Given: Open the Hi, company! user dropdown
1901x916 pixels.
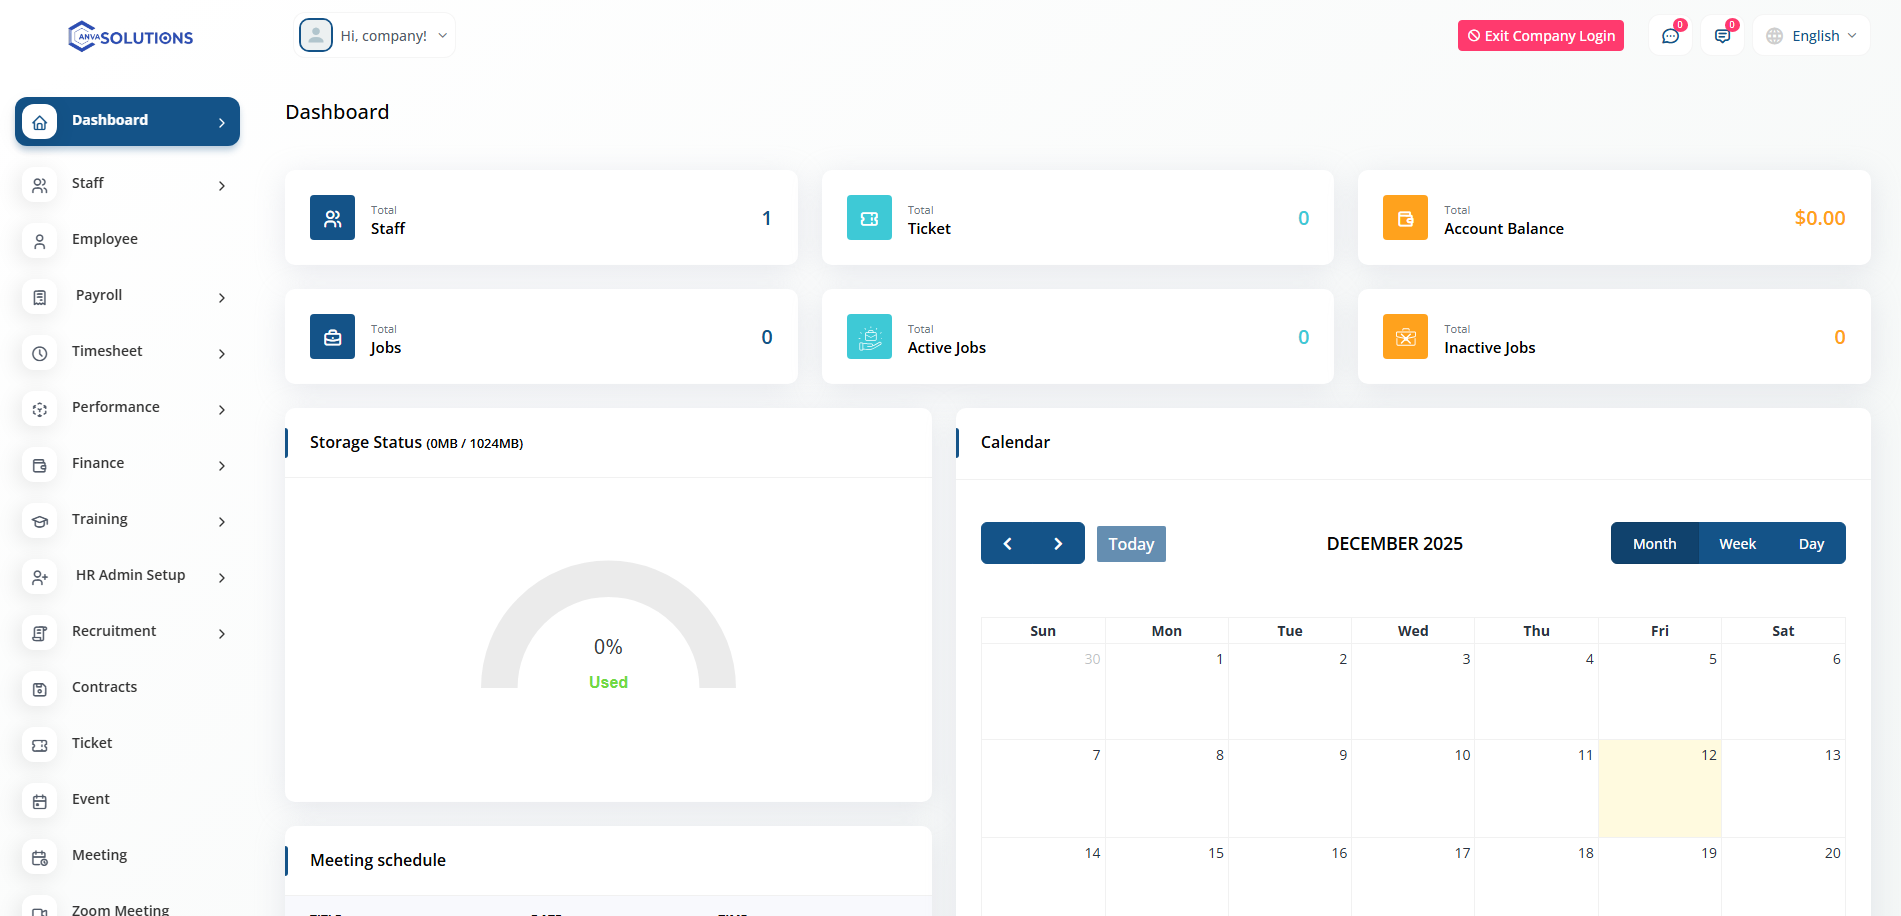Looking at the screenshot, I should tap(375, 36).
